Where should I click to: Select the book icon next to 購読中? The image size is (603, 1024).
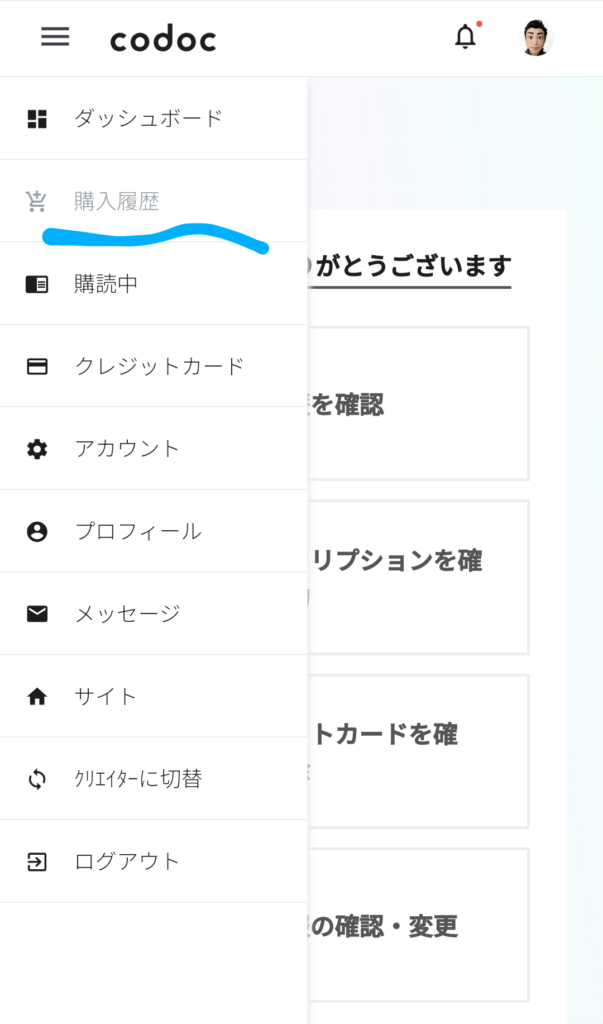tap(37, 283)
